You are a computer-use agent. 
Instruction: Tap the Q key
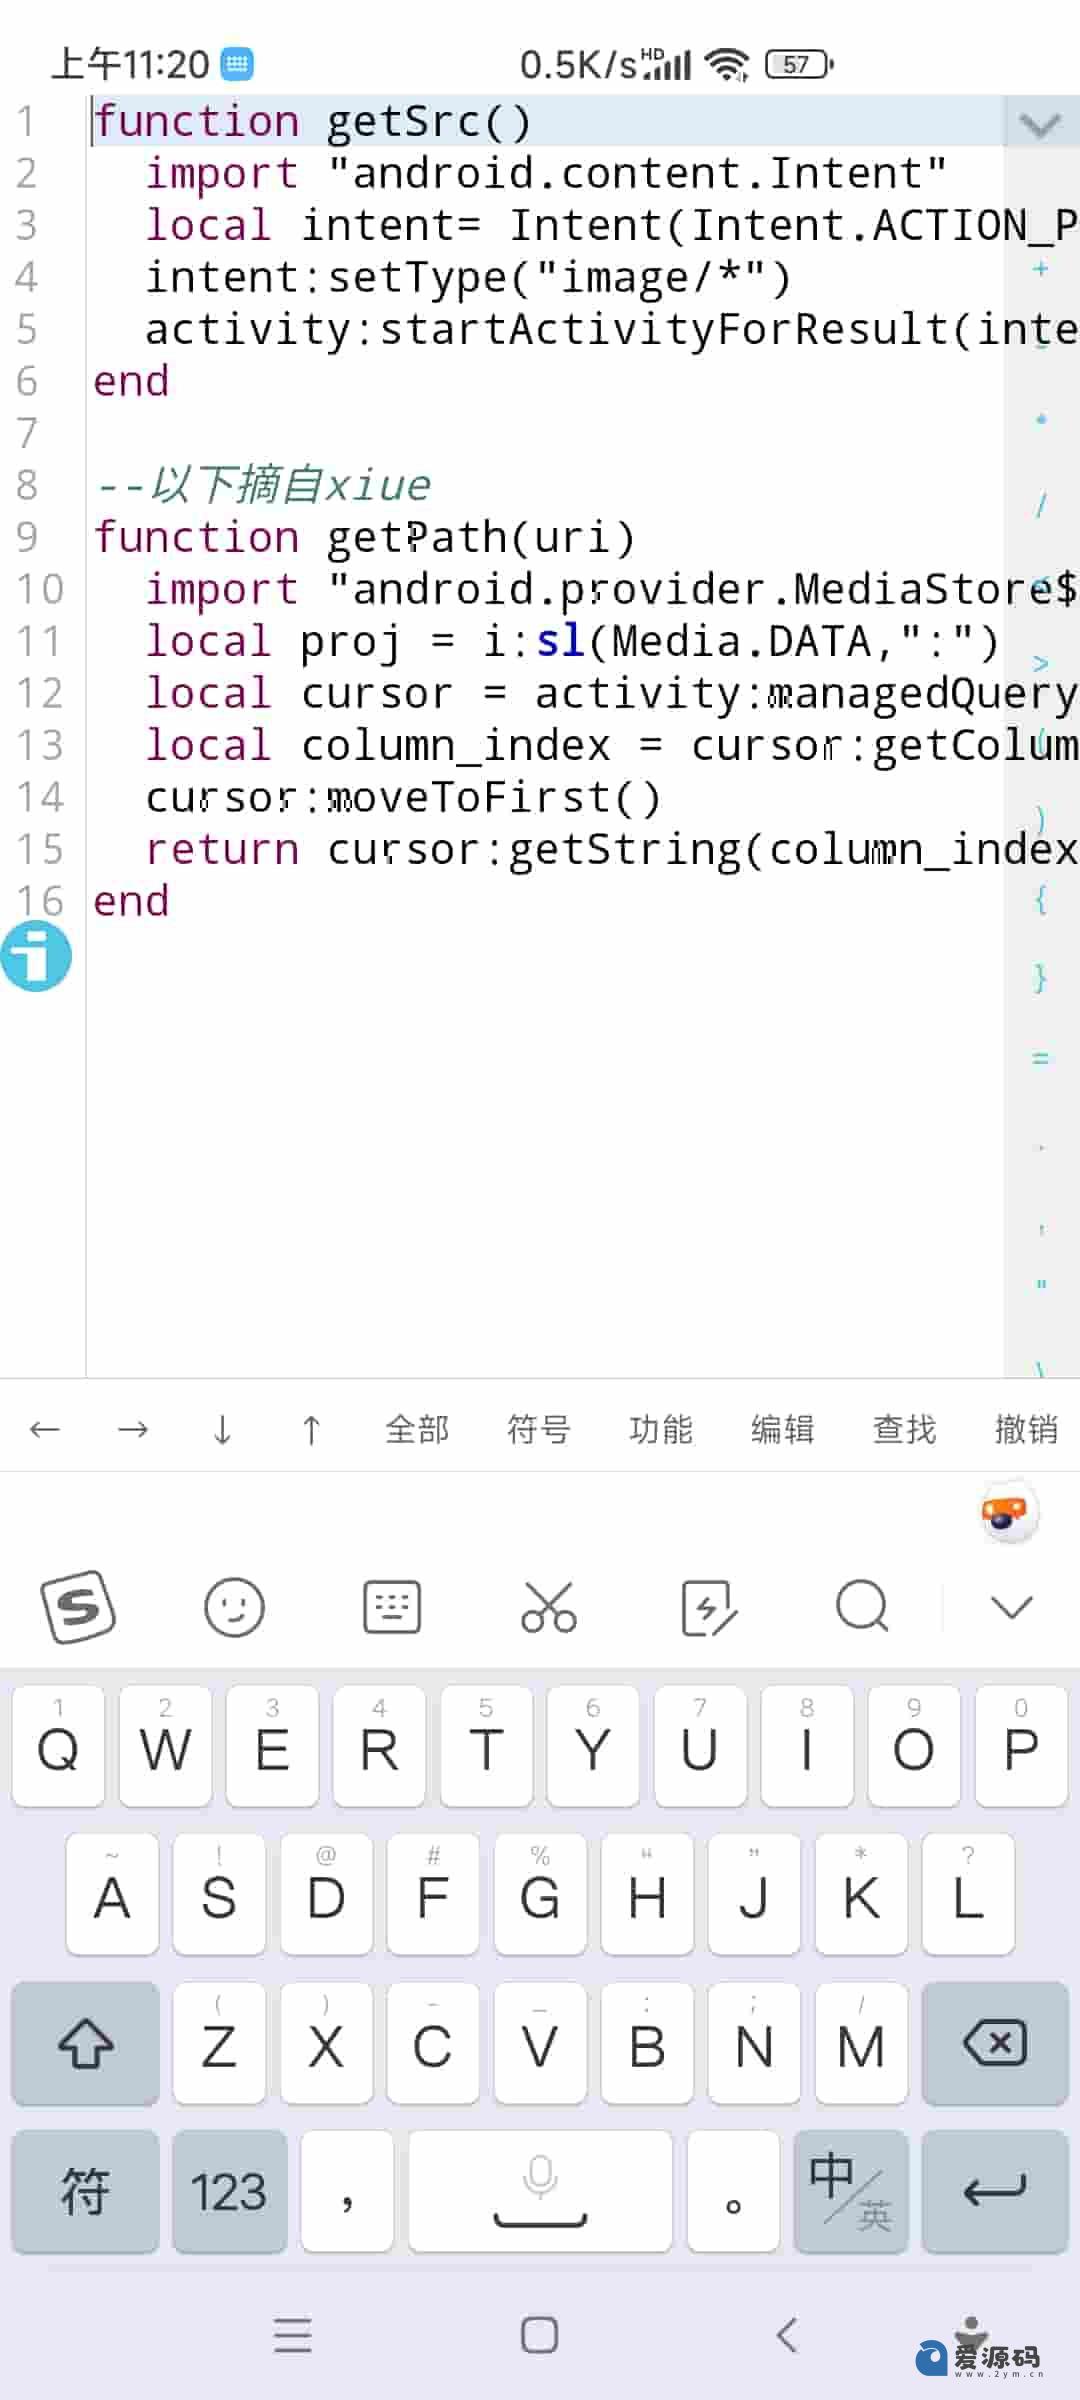(x=58, y=1747)
